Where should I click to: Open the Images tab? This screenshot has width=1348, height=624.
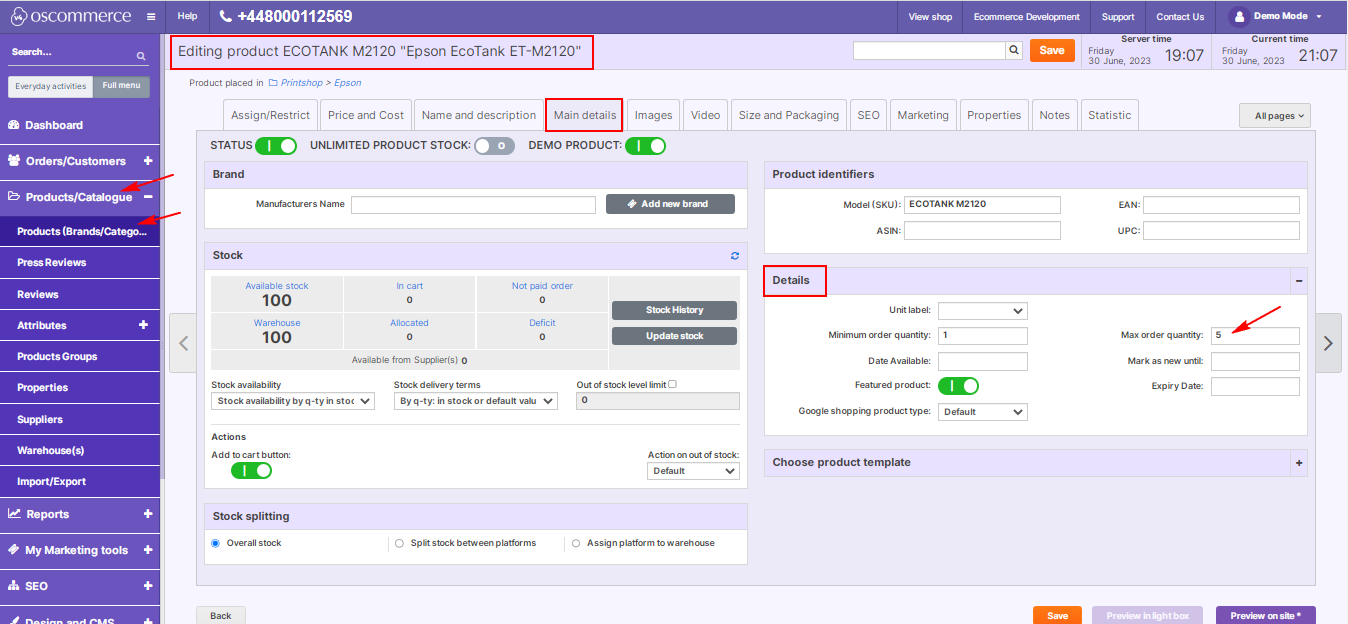coord(654,115)
